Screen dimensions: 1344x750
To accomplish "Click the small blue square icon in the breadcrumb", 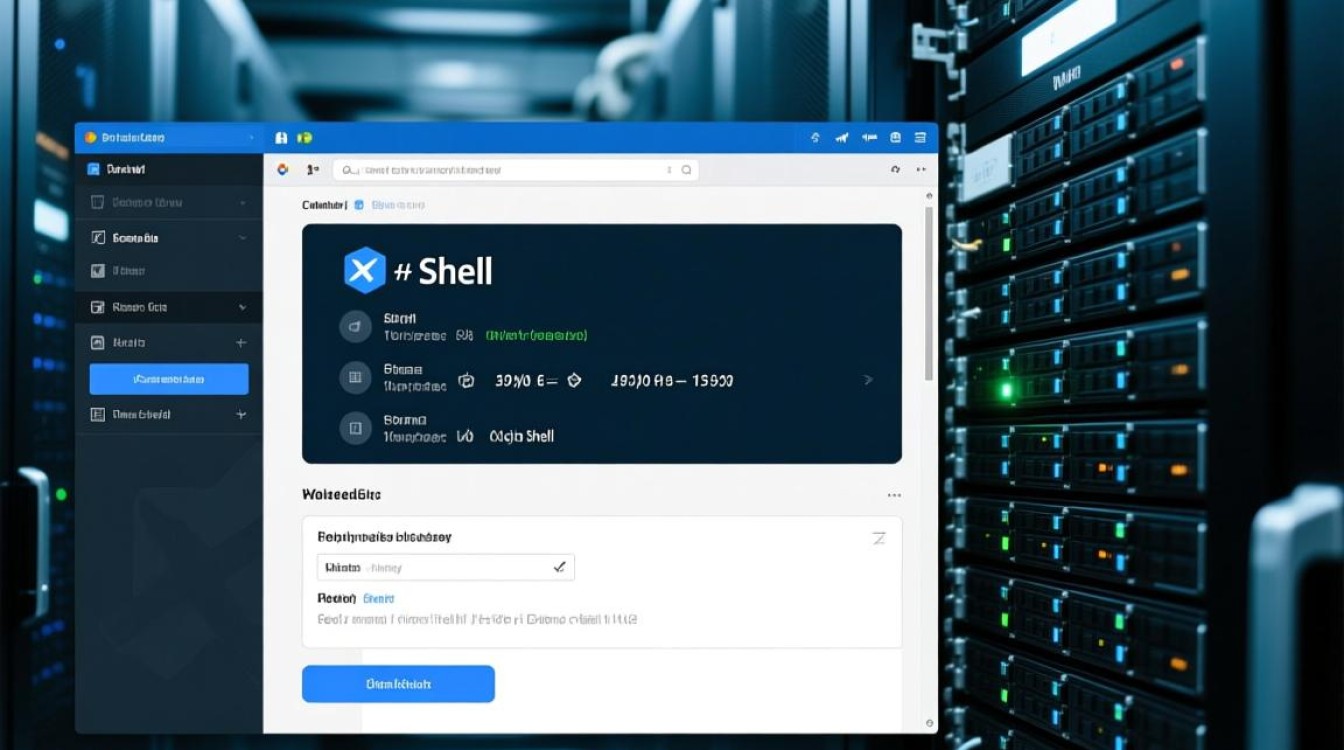I will [x=359, y=204].
